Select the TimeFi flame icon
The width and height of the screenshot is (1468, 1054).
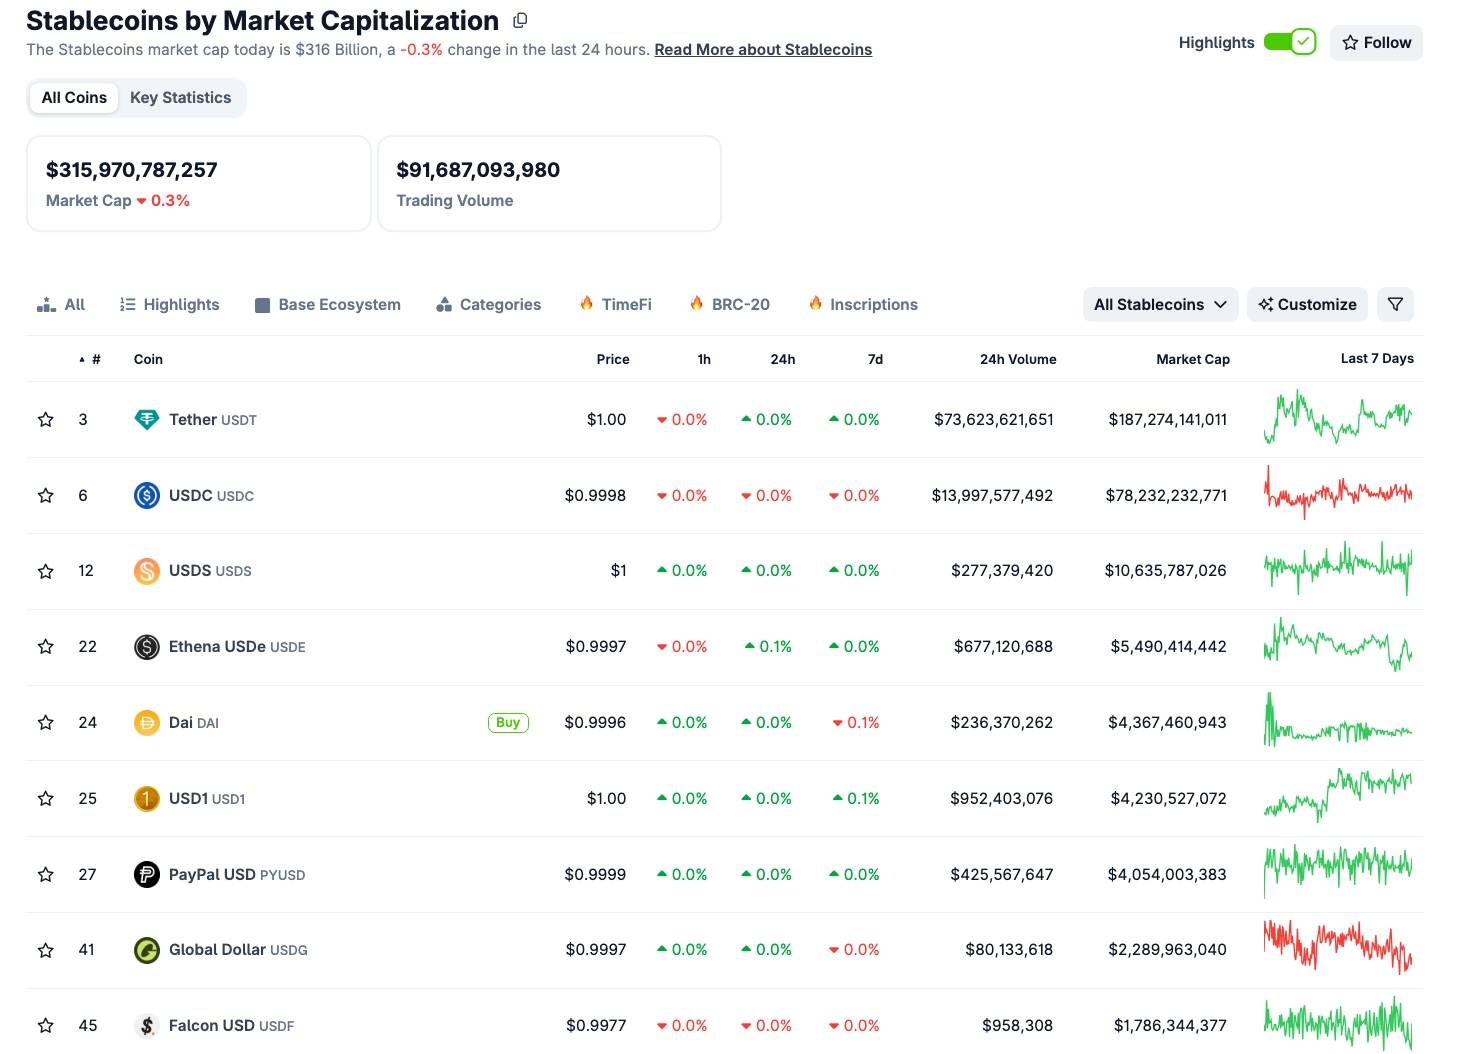point(586,303)
